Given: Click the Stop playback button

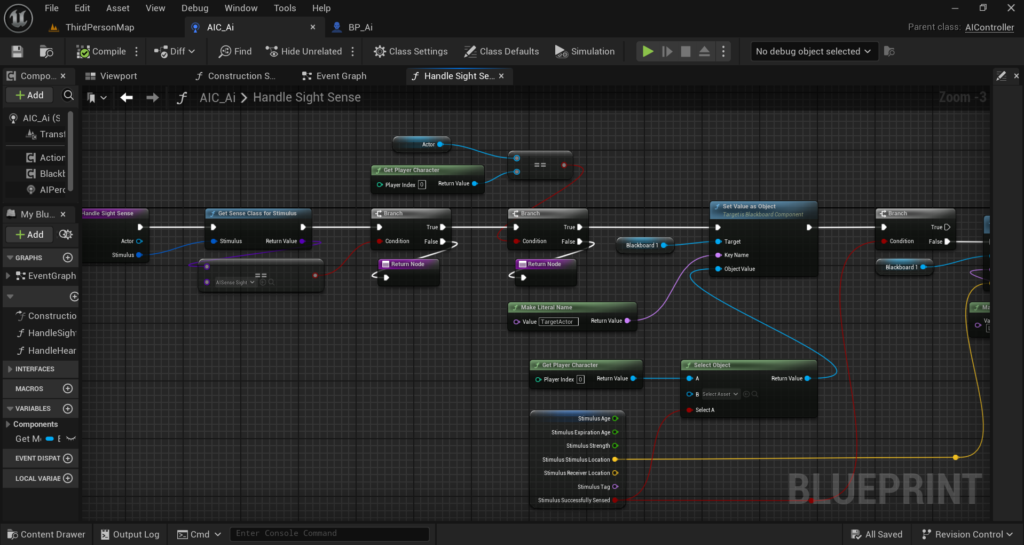Looking at the screenshot, I should [686, 52].
